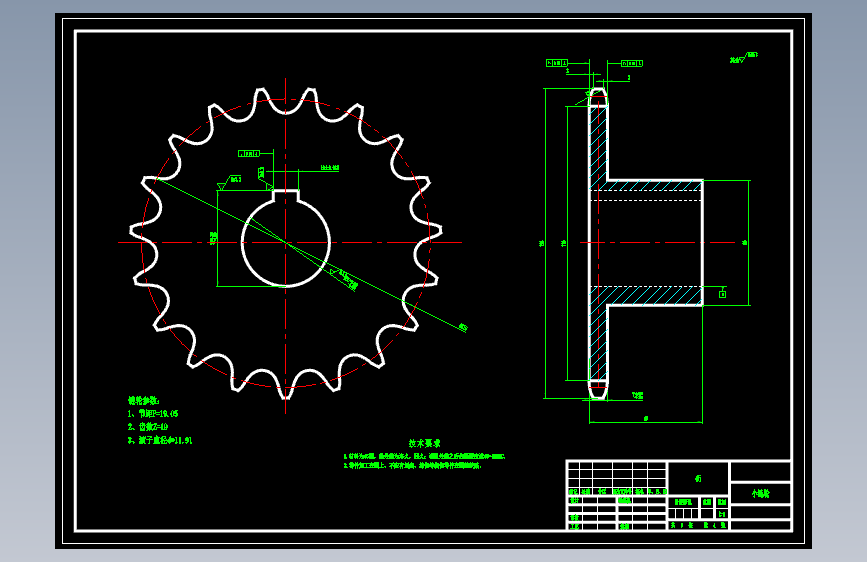Screen dimensions: 867x562
Task: Click the 45 material cell in title block
Action: [x=698, y=478]
